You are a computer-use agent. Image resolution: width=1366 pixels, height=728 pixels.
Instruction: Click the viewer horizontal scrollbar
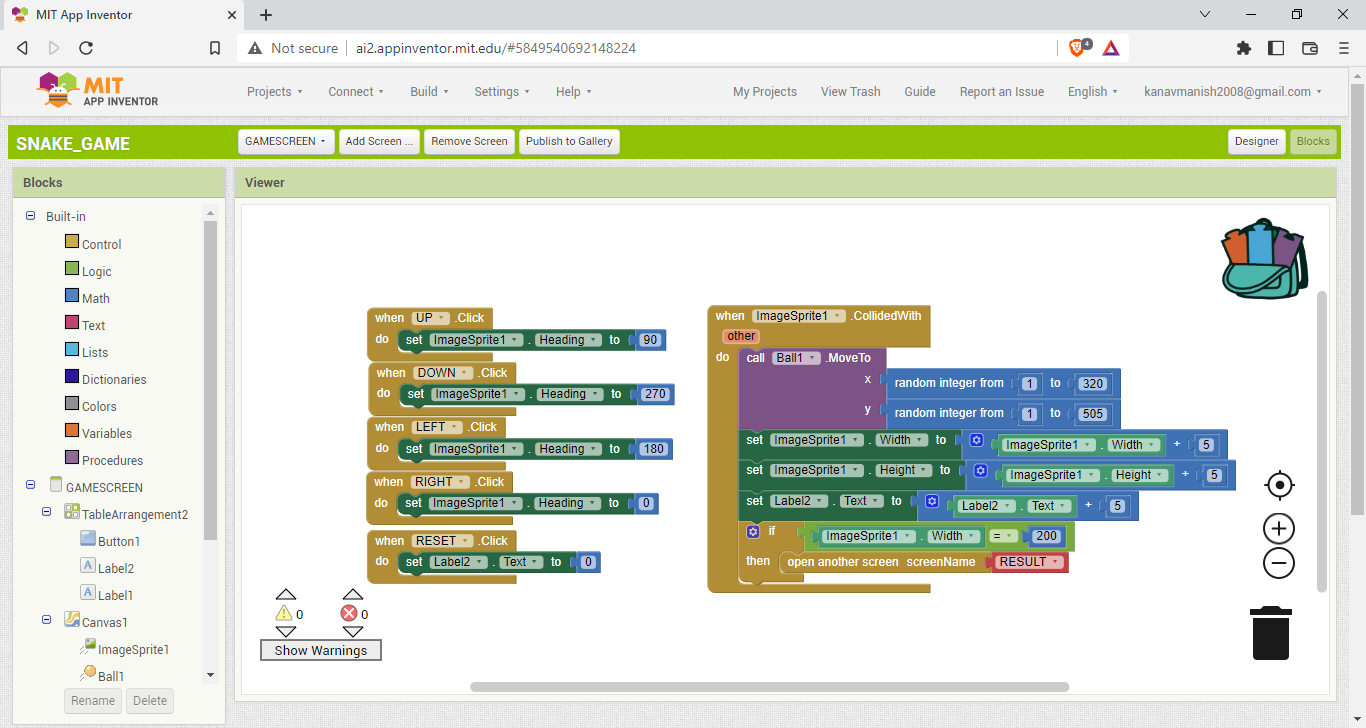click(x=769, y=687)
